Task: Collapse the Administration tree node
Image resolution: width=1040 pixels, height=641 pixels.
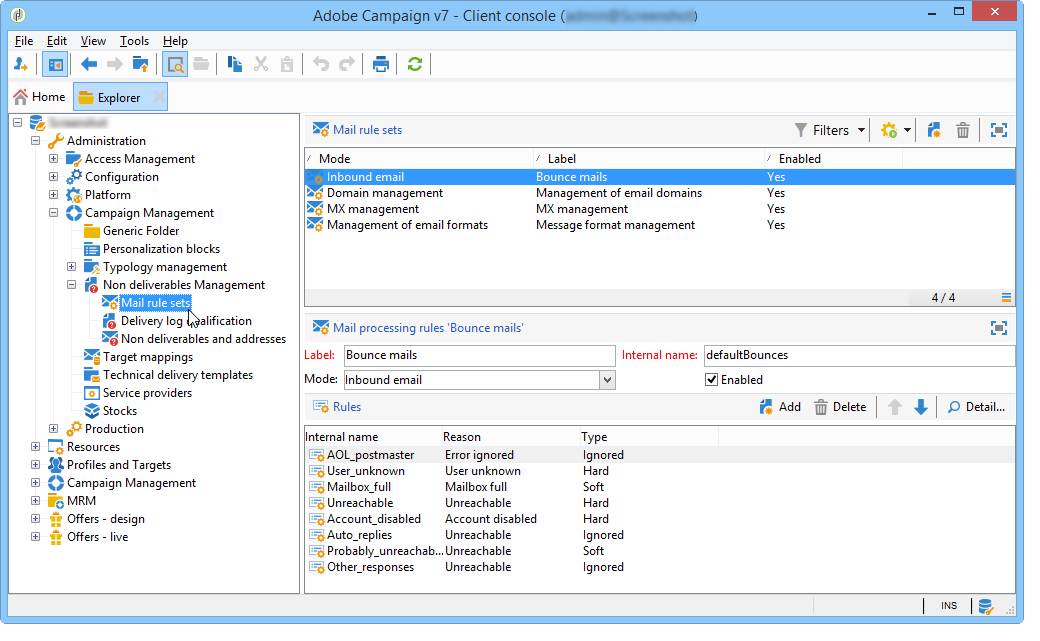Action: (36, 141)
